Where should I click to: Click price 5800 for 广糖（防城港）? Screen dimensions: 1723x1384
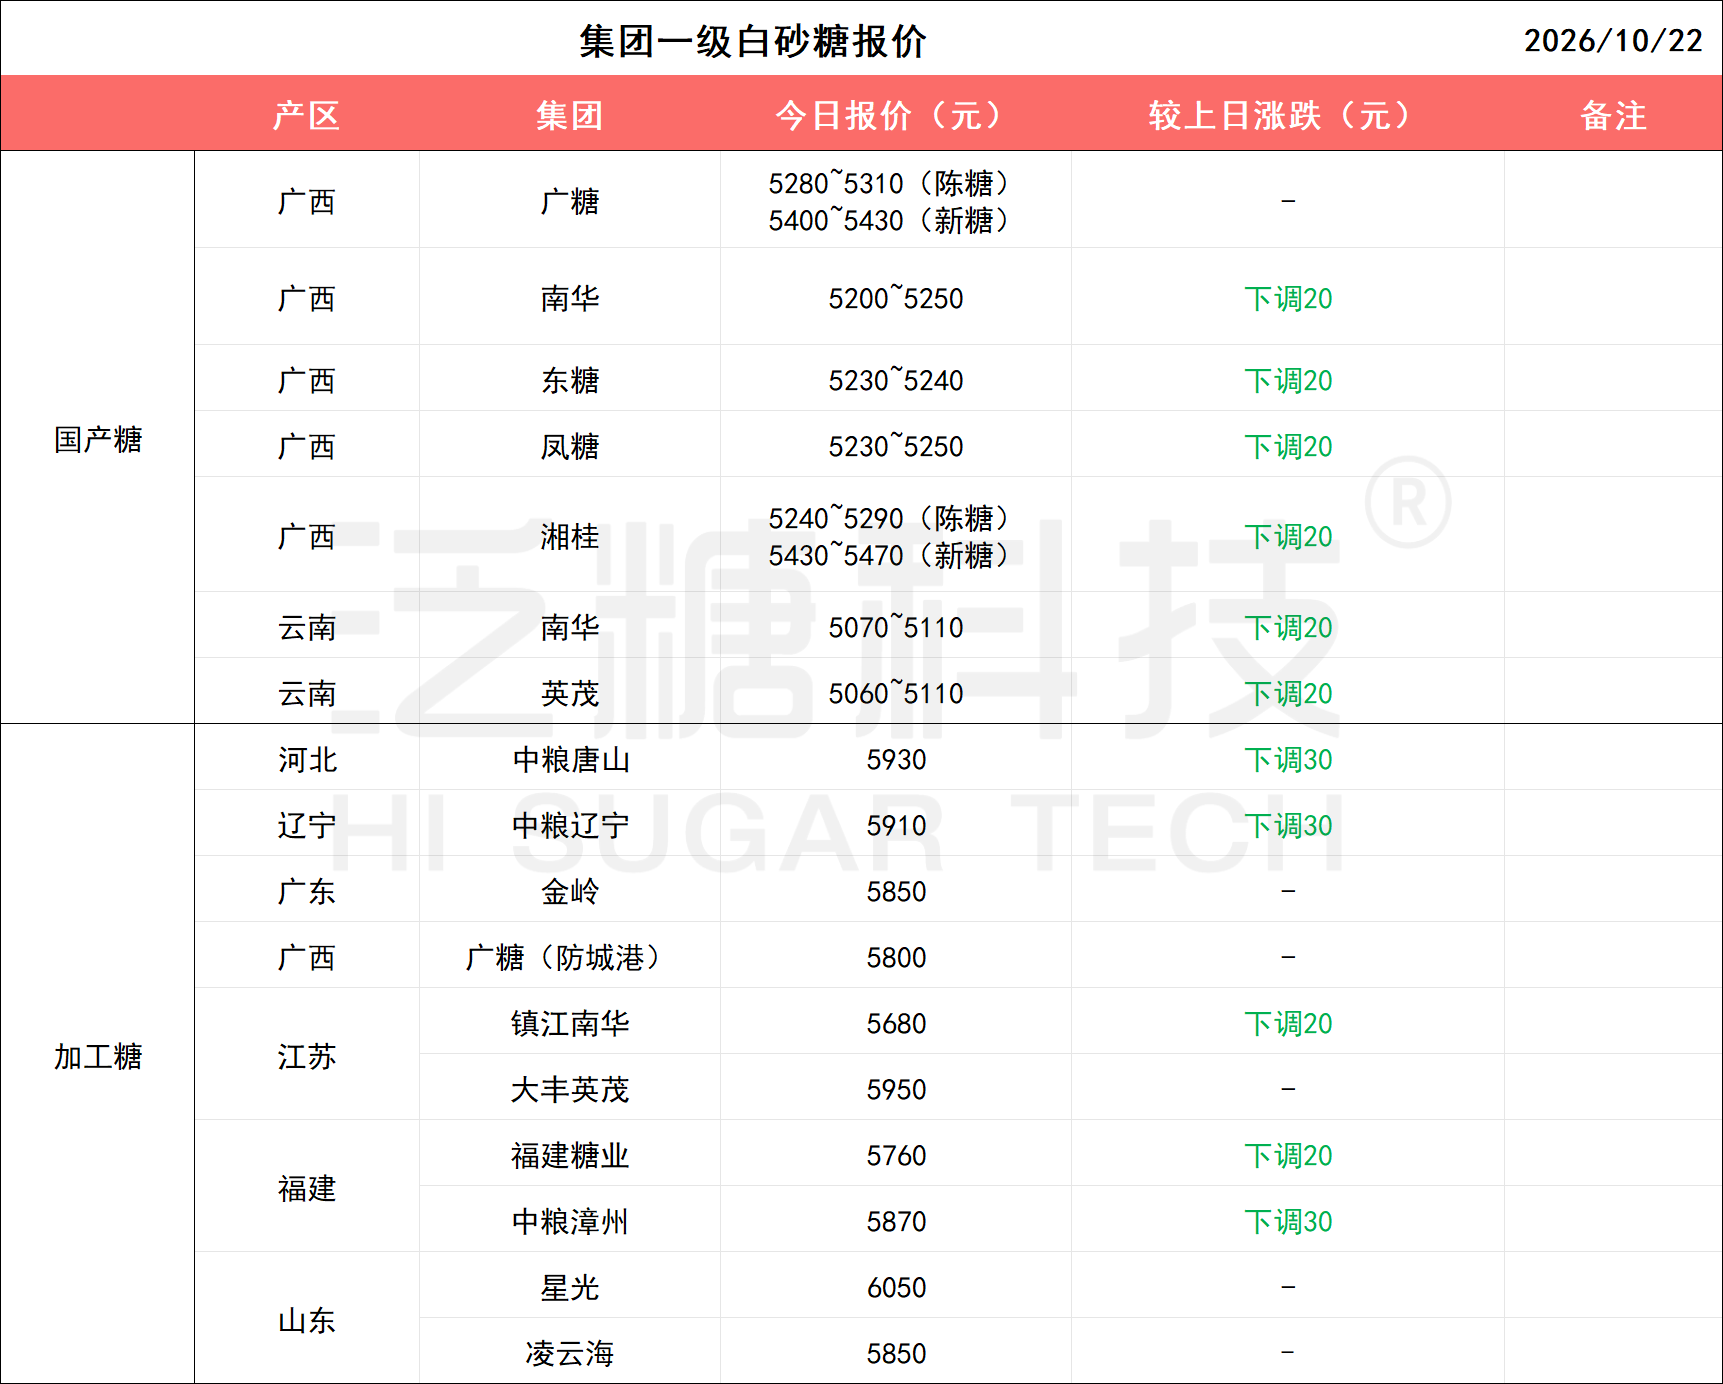[x=896, y=957]
